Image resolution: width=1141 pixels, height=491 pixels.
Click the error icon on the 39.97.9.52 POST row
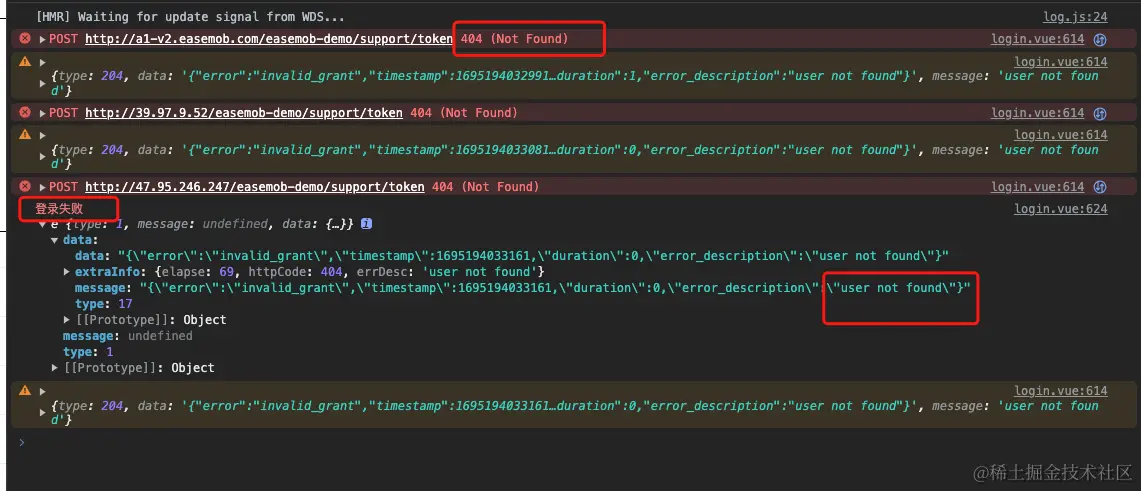pos(25,113)
